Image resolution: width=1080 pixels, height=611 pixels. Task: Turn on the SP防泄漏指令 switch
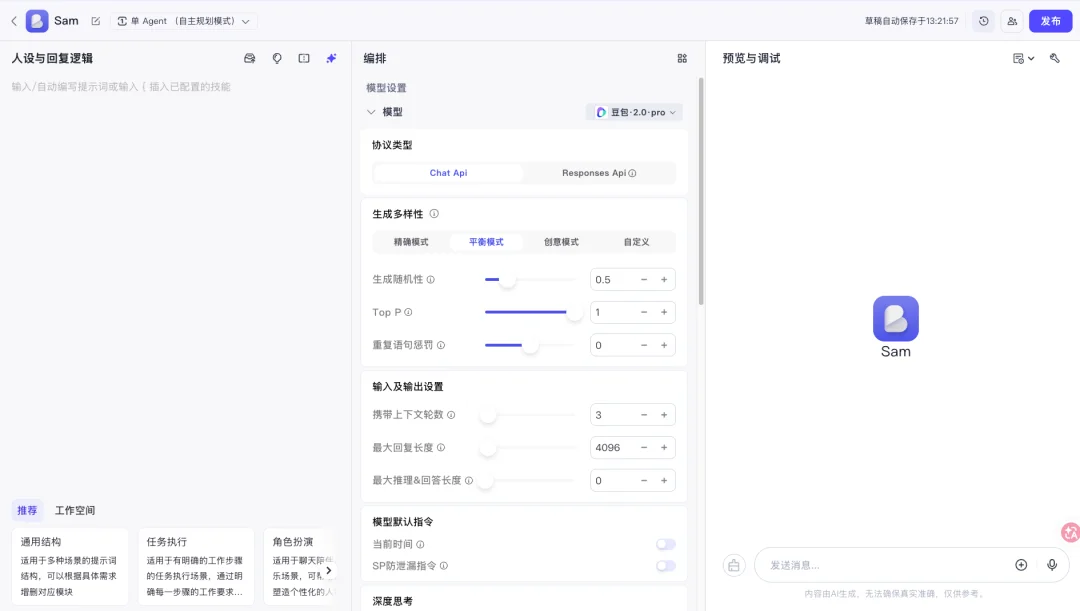[x=666, y=565]
